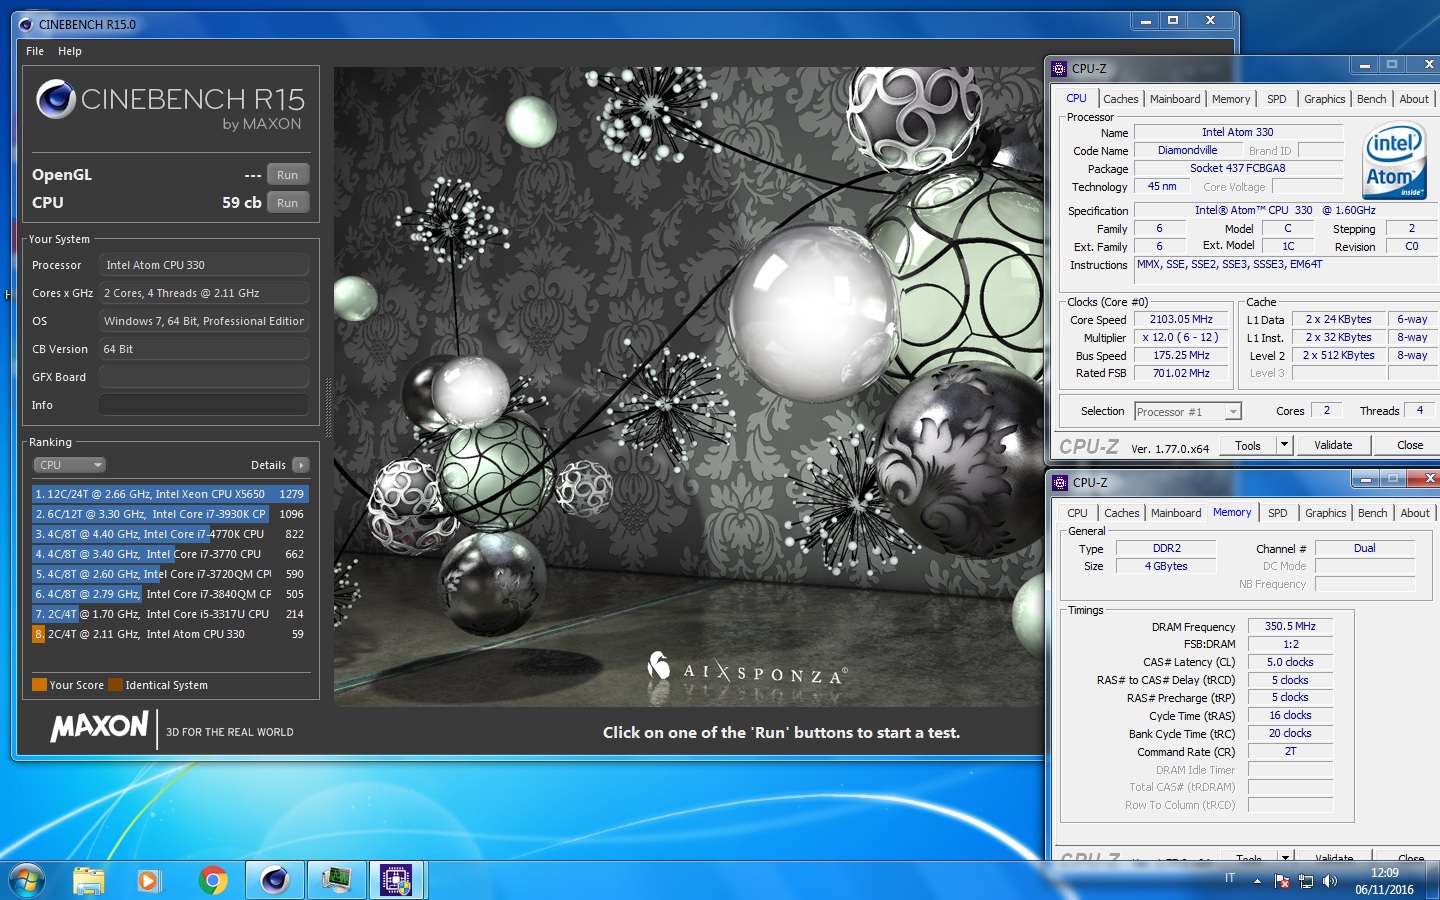Select ranking row Intel Core i7-3720QM
The image size is (1440, 900).
pyautogui.click(x=170, y=574)
